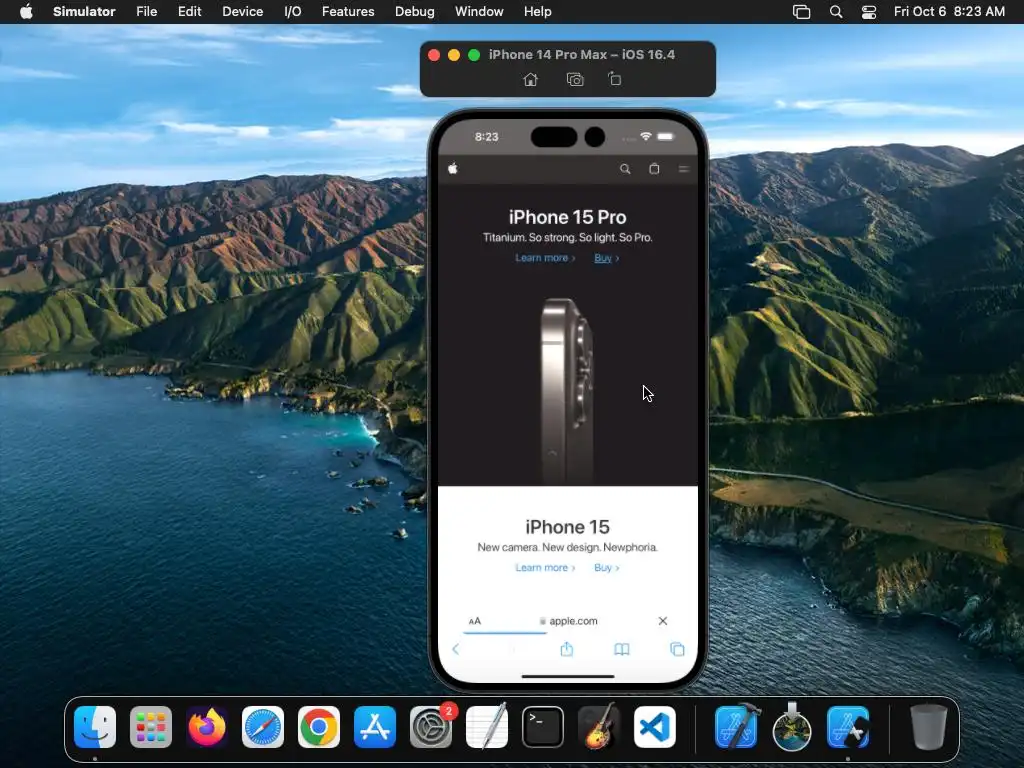Stop loading with the X in address bar
The image size is (1024, 768).
click(x=663, y=621)
